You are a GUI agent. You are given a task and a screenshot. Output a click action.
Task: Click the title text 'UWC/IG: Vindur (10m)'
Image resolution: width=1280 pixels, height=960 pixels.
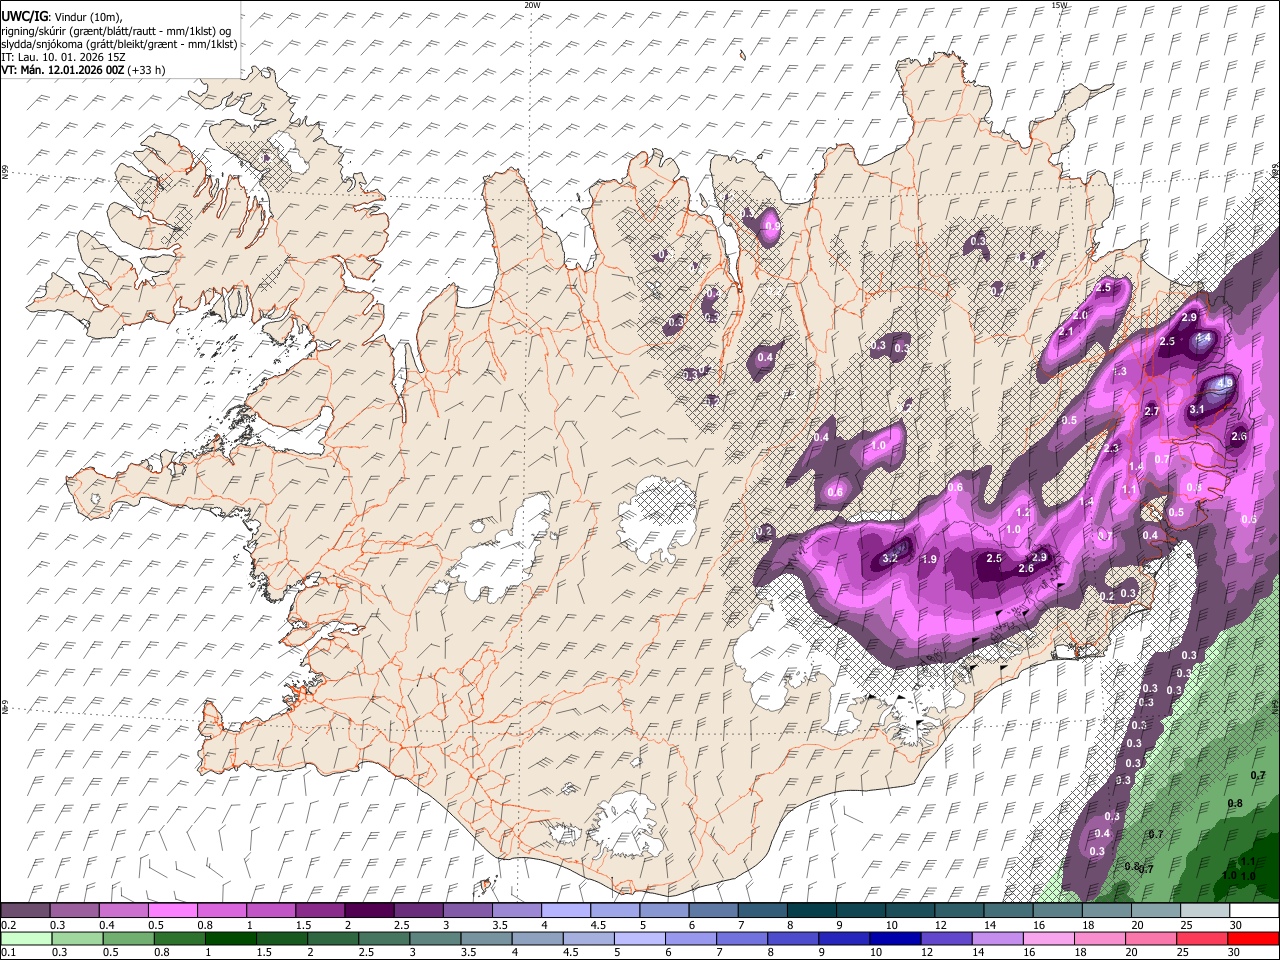pos(61,17)
